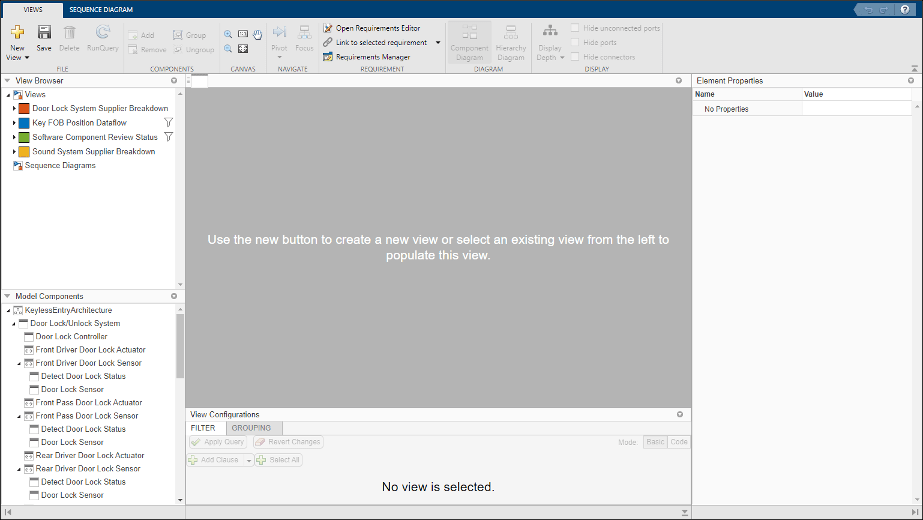The height and width of the screenshot is (520, 923).
Task: Open the FILTER tab in View Configurations
Action: (203, 428)
